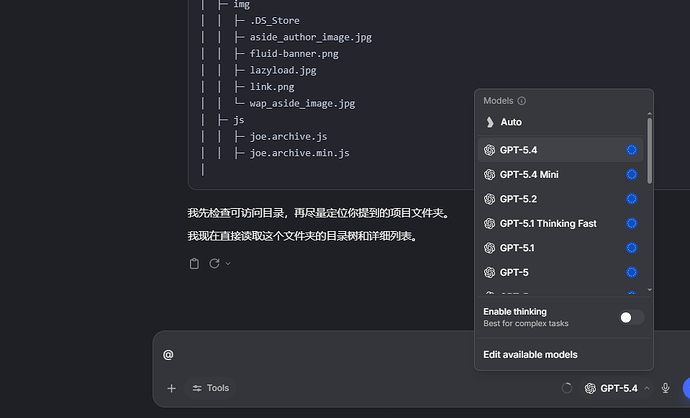Click the text joe.archive.min.js
This screenshot has height=418, width=690.
point(299,153)
